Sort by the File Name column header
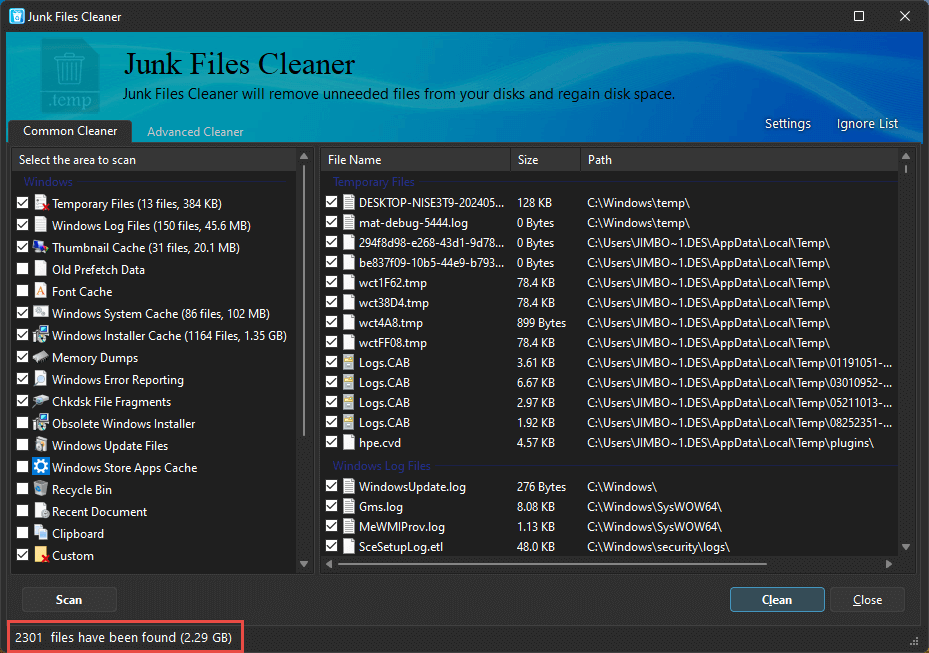929x653 pixels. pos(415,159)
